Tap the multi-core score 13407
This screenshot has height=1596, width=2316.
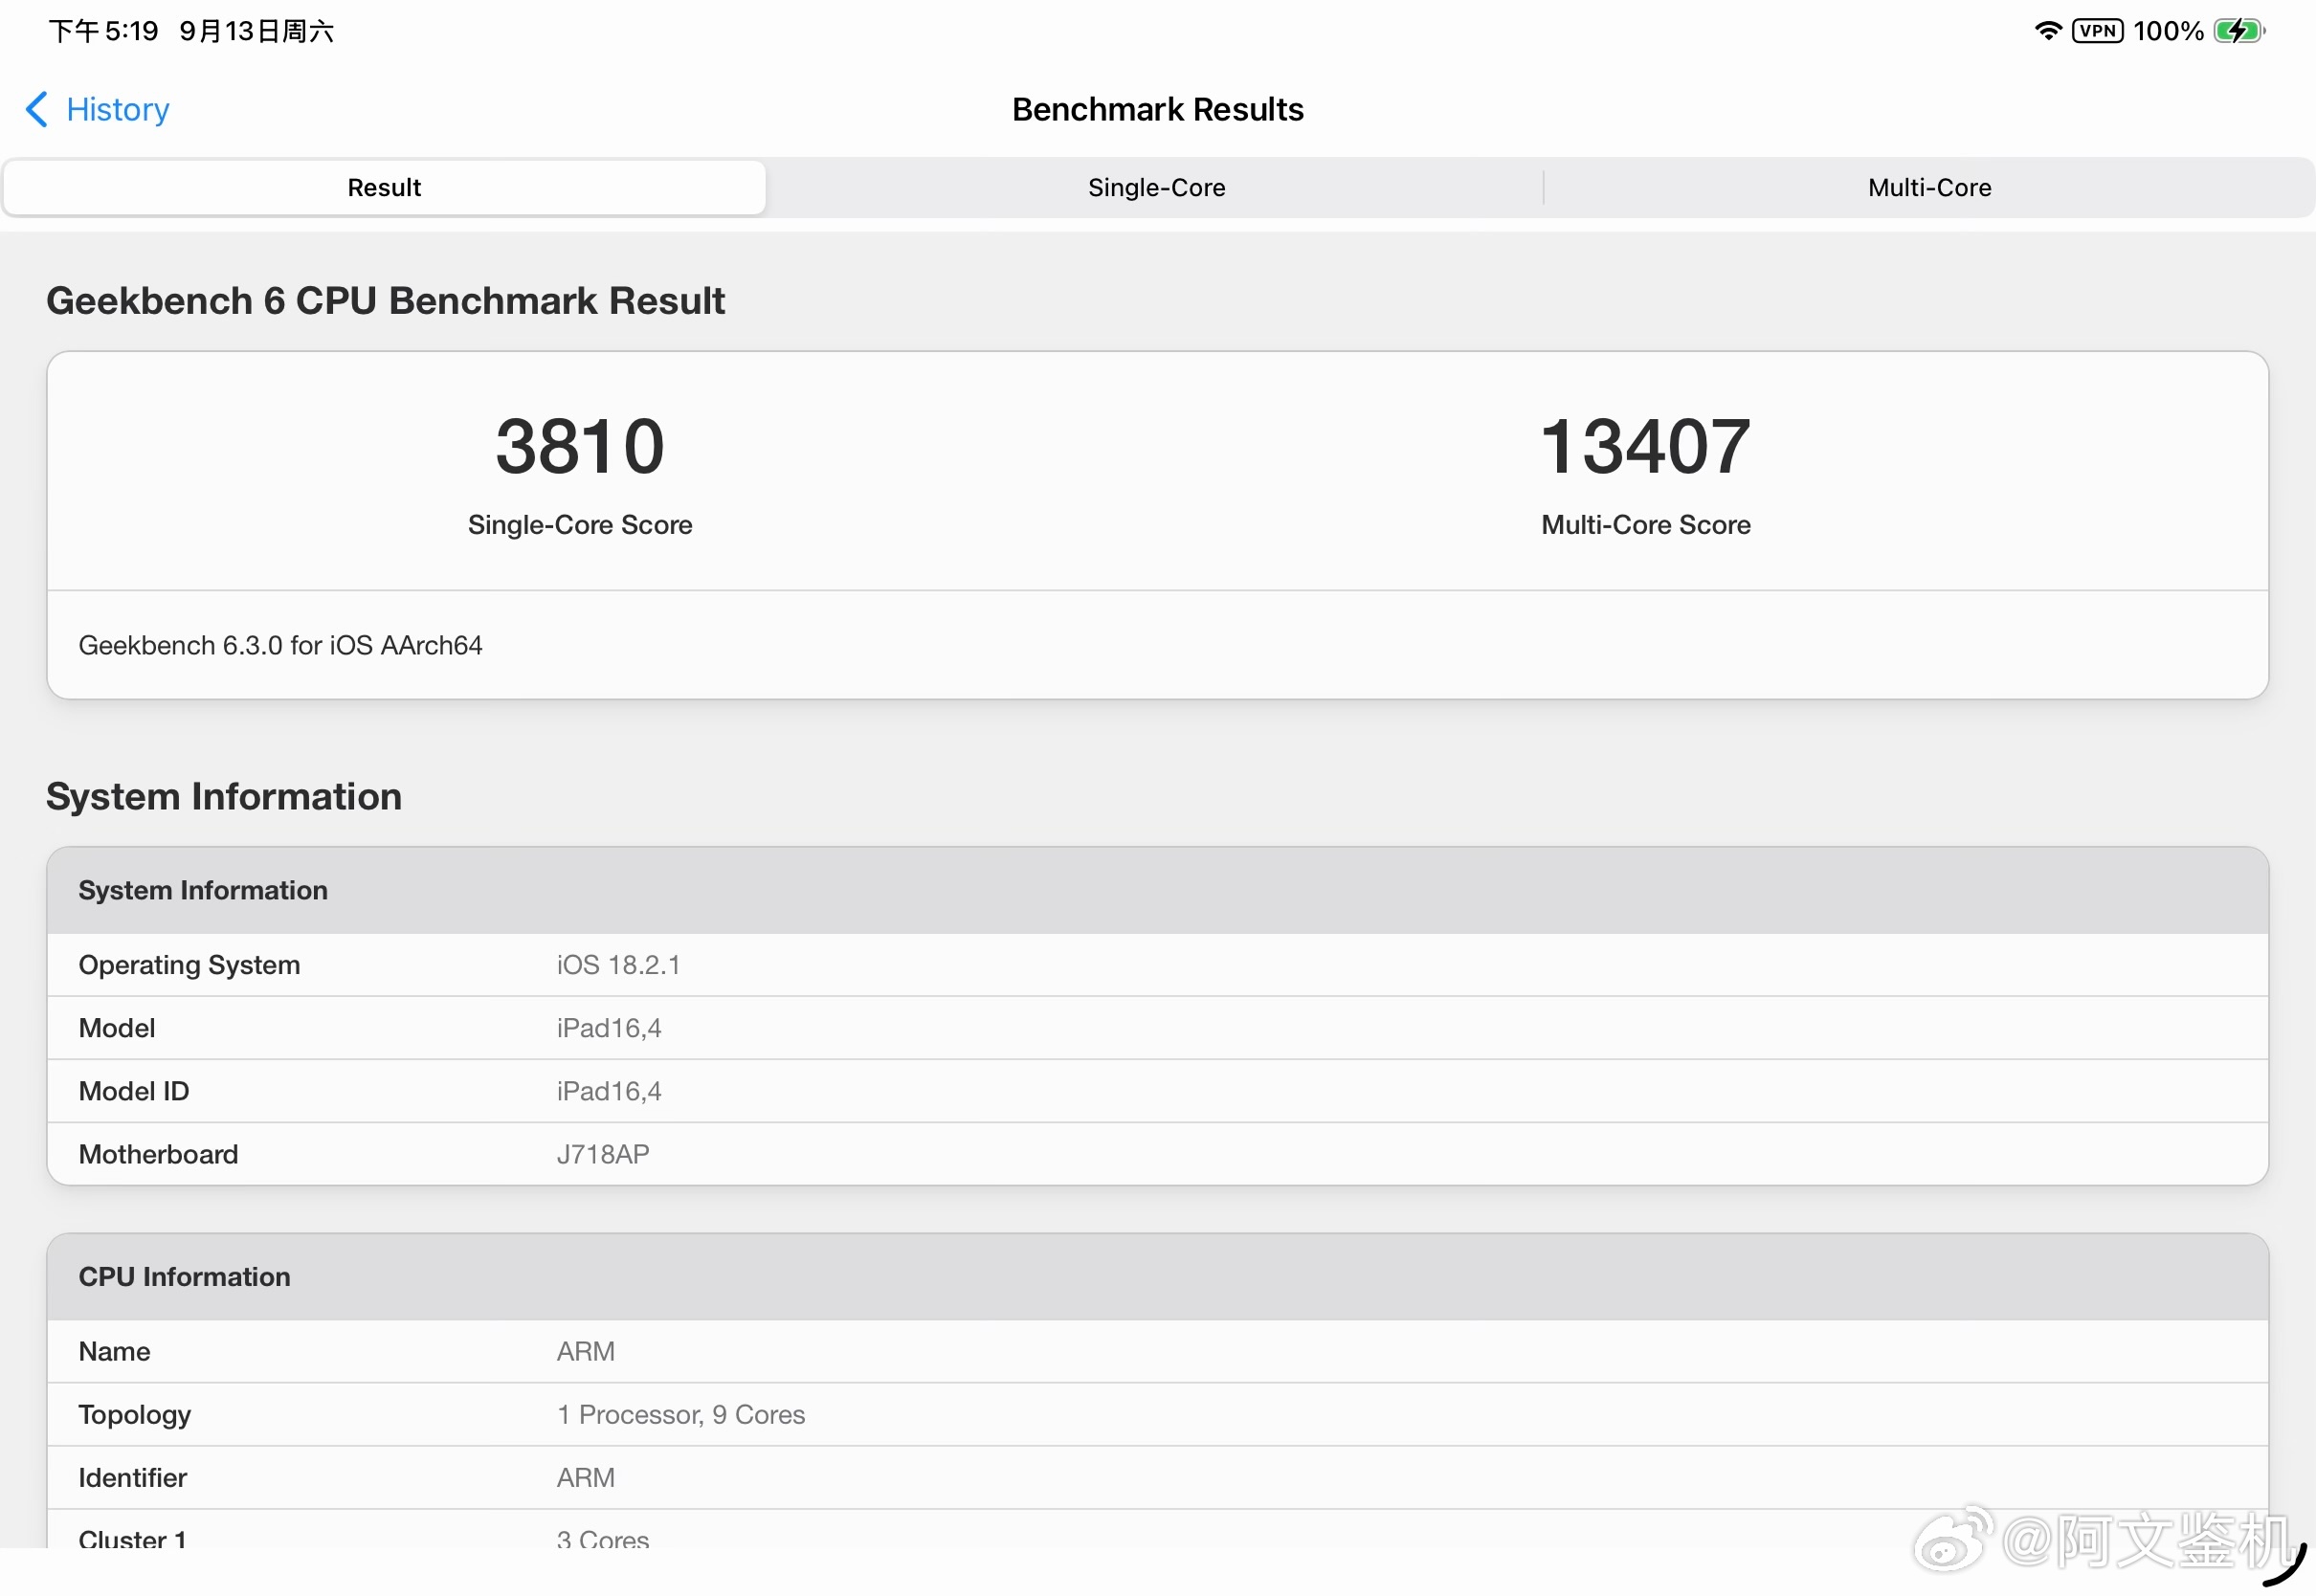point(1645,446)
